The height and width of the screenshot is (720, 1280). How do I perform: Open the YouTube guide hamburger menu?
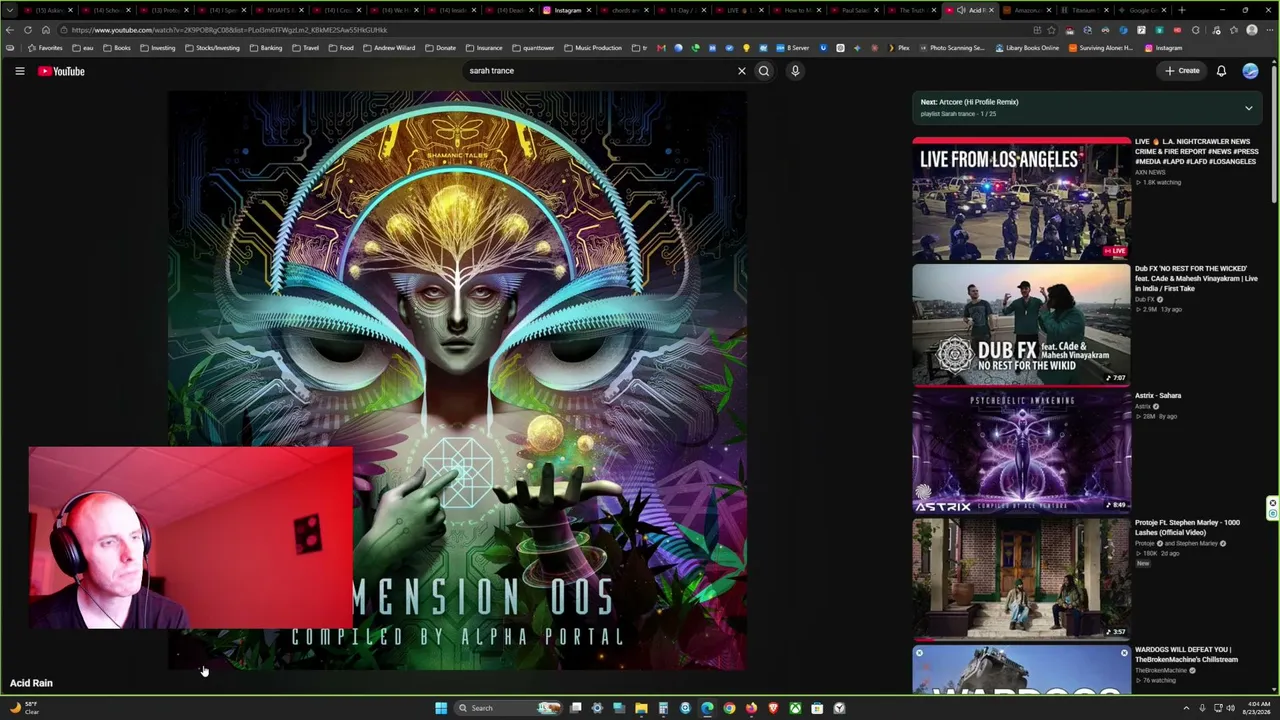[19, 71]
